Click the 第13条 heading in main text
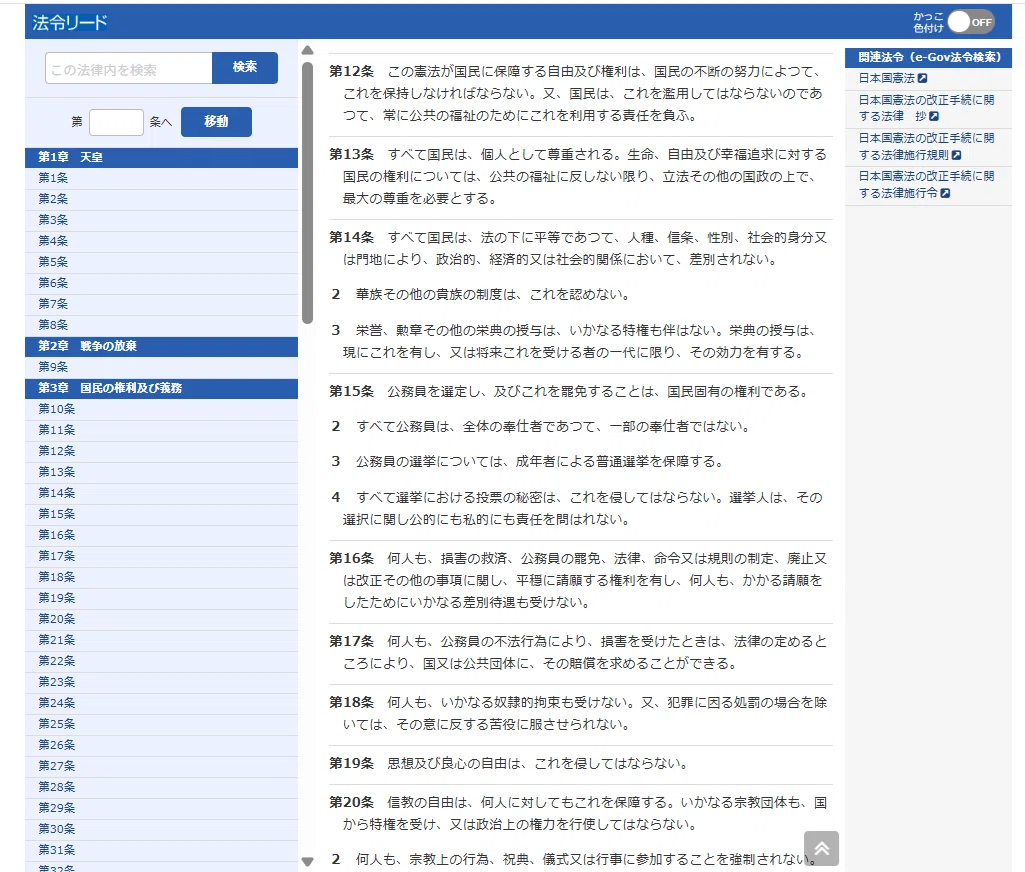The image size is (1025, 872). (x=352, y=154)
